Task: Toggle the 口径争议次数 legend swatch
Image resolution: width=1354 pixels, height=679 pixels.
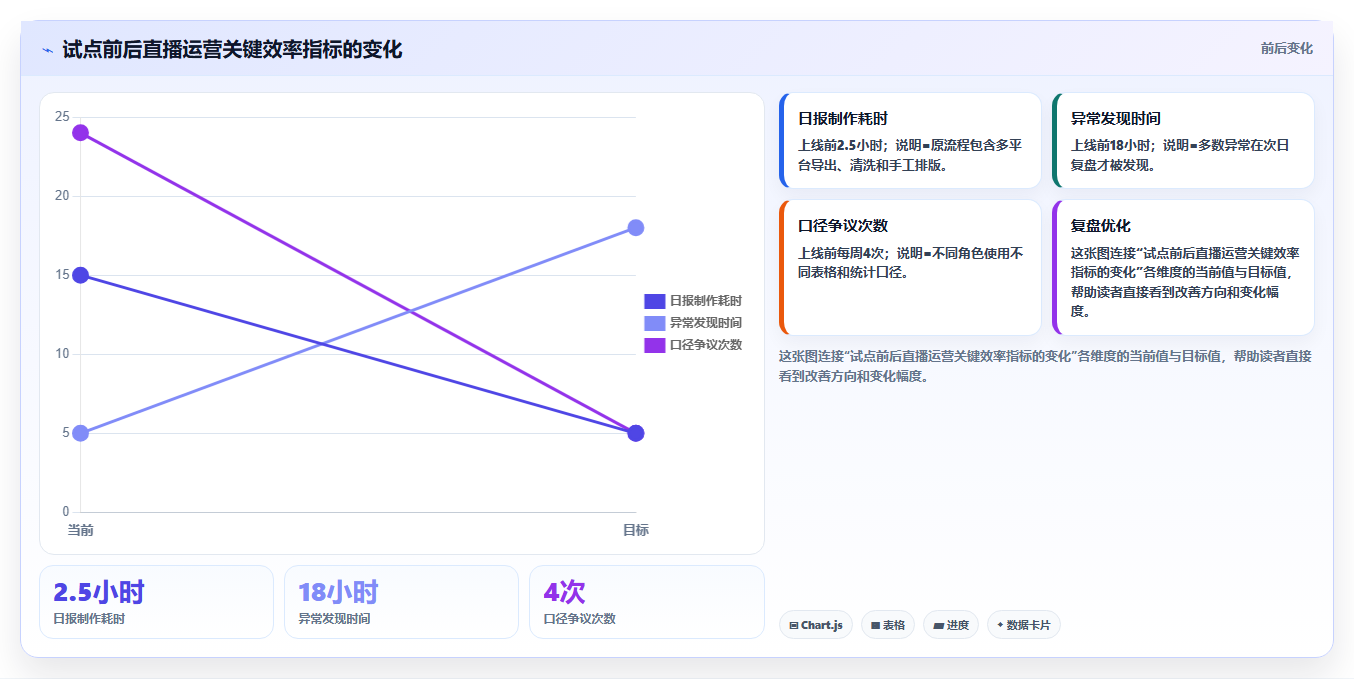Action: click(654, 345)
